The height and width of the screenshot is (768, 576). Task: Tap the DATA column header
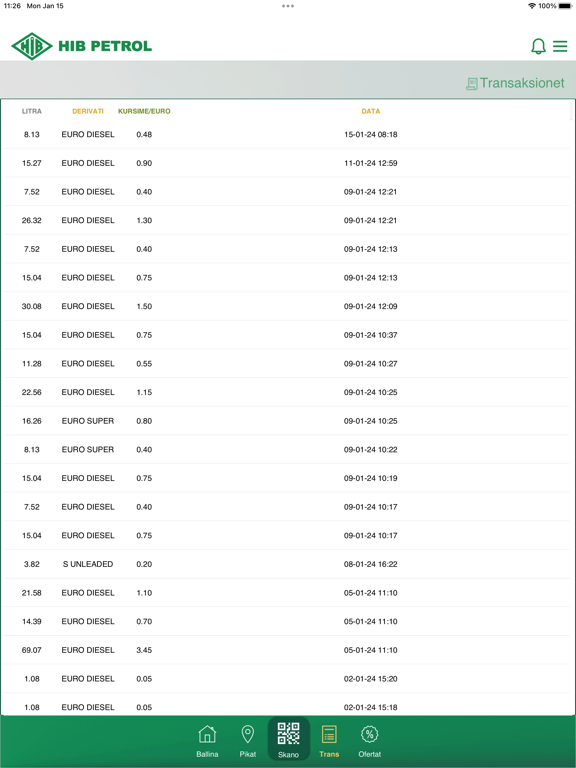point(371,111)
